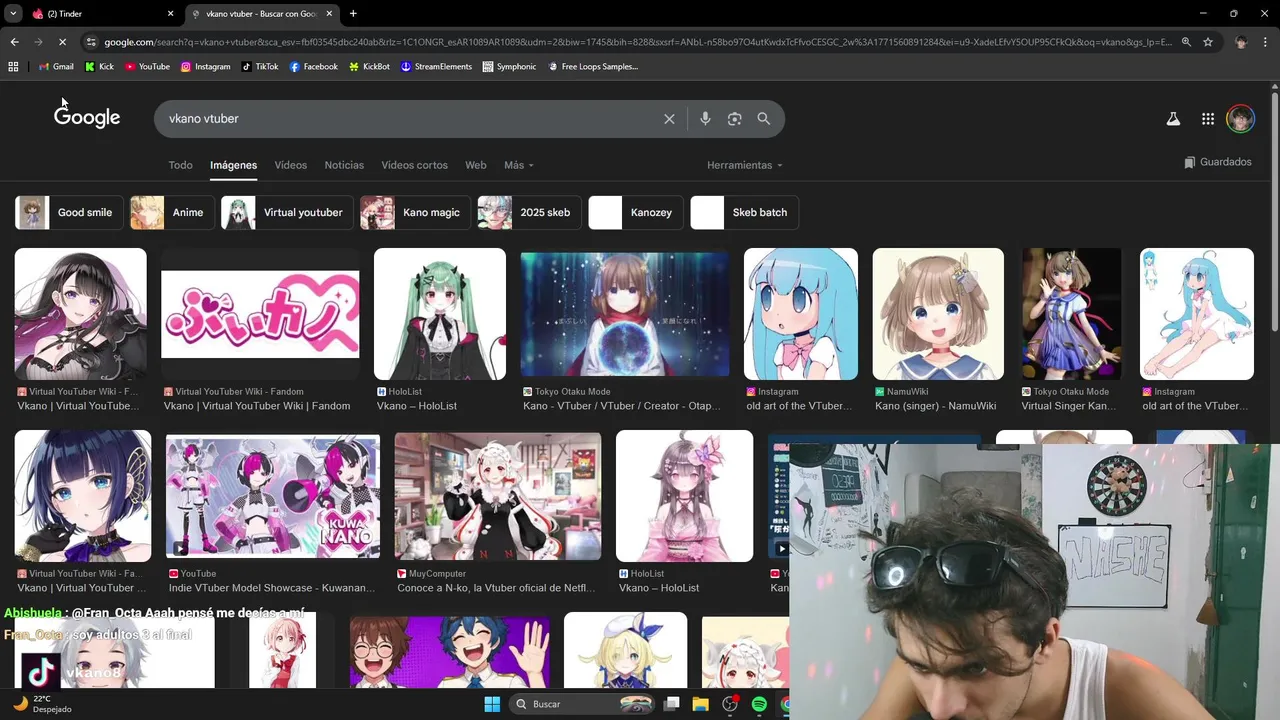Open Chrome apps grid in bookmarks bar
This screenshot has width=1280, height=720.
13,67
